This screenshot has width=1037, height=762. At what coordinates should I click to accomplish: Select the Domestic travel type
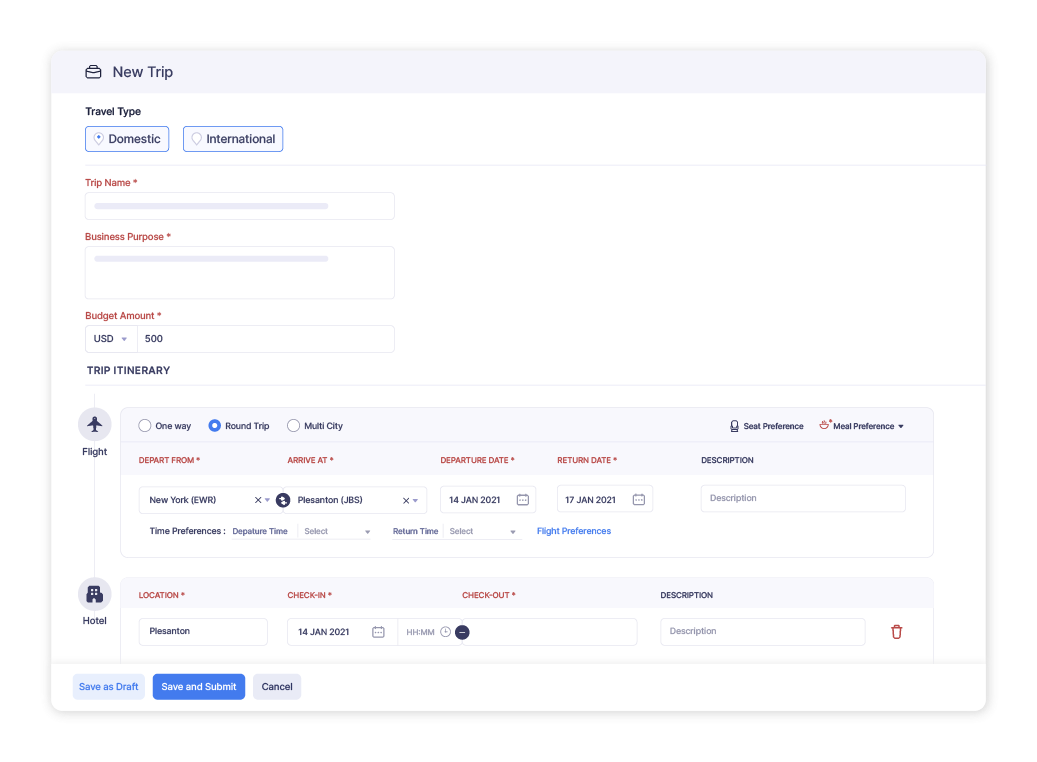click(127, 138)
